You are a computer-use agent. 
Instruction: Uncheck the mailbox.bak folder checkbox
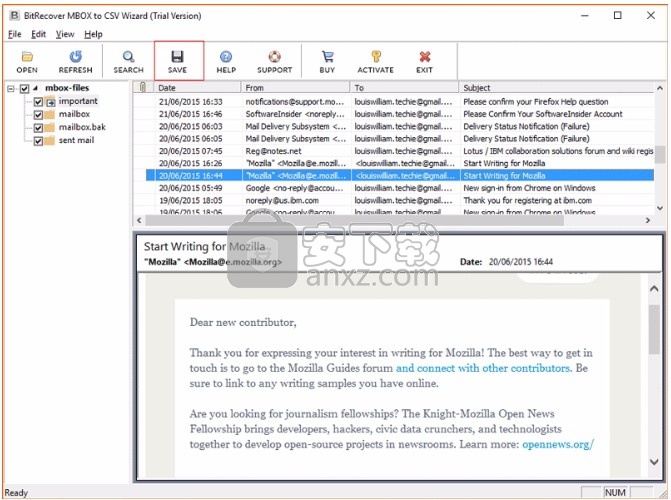(38, 128)
